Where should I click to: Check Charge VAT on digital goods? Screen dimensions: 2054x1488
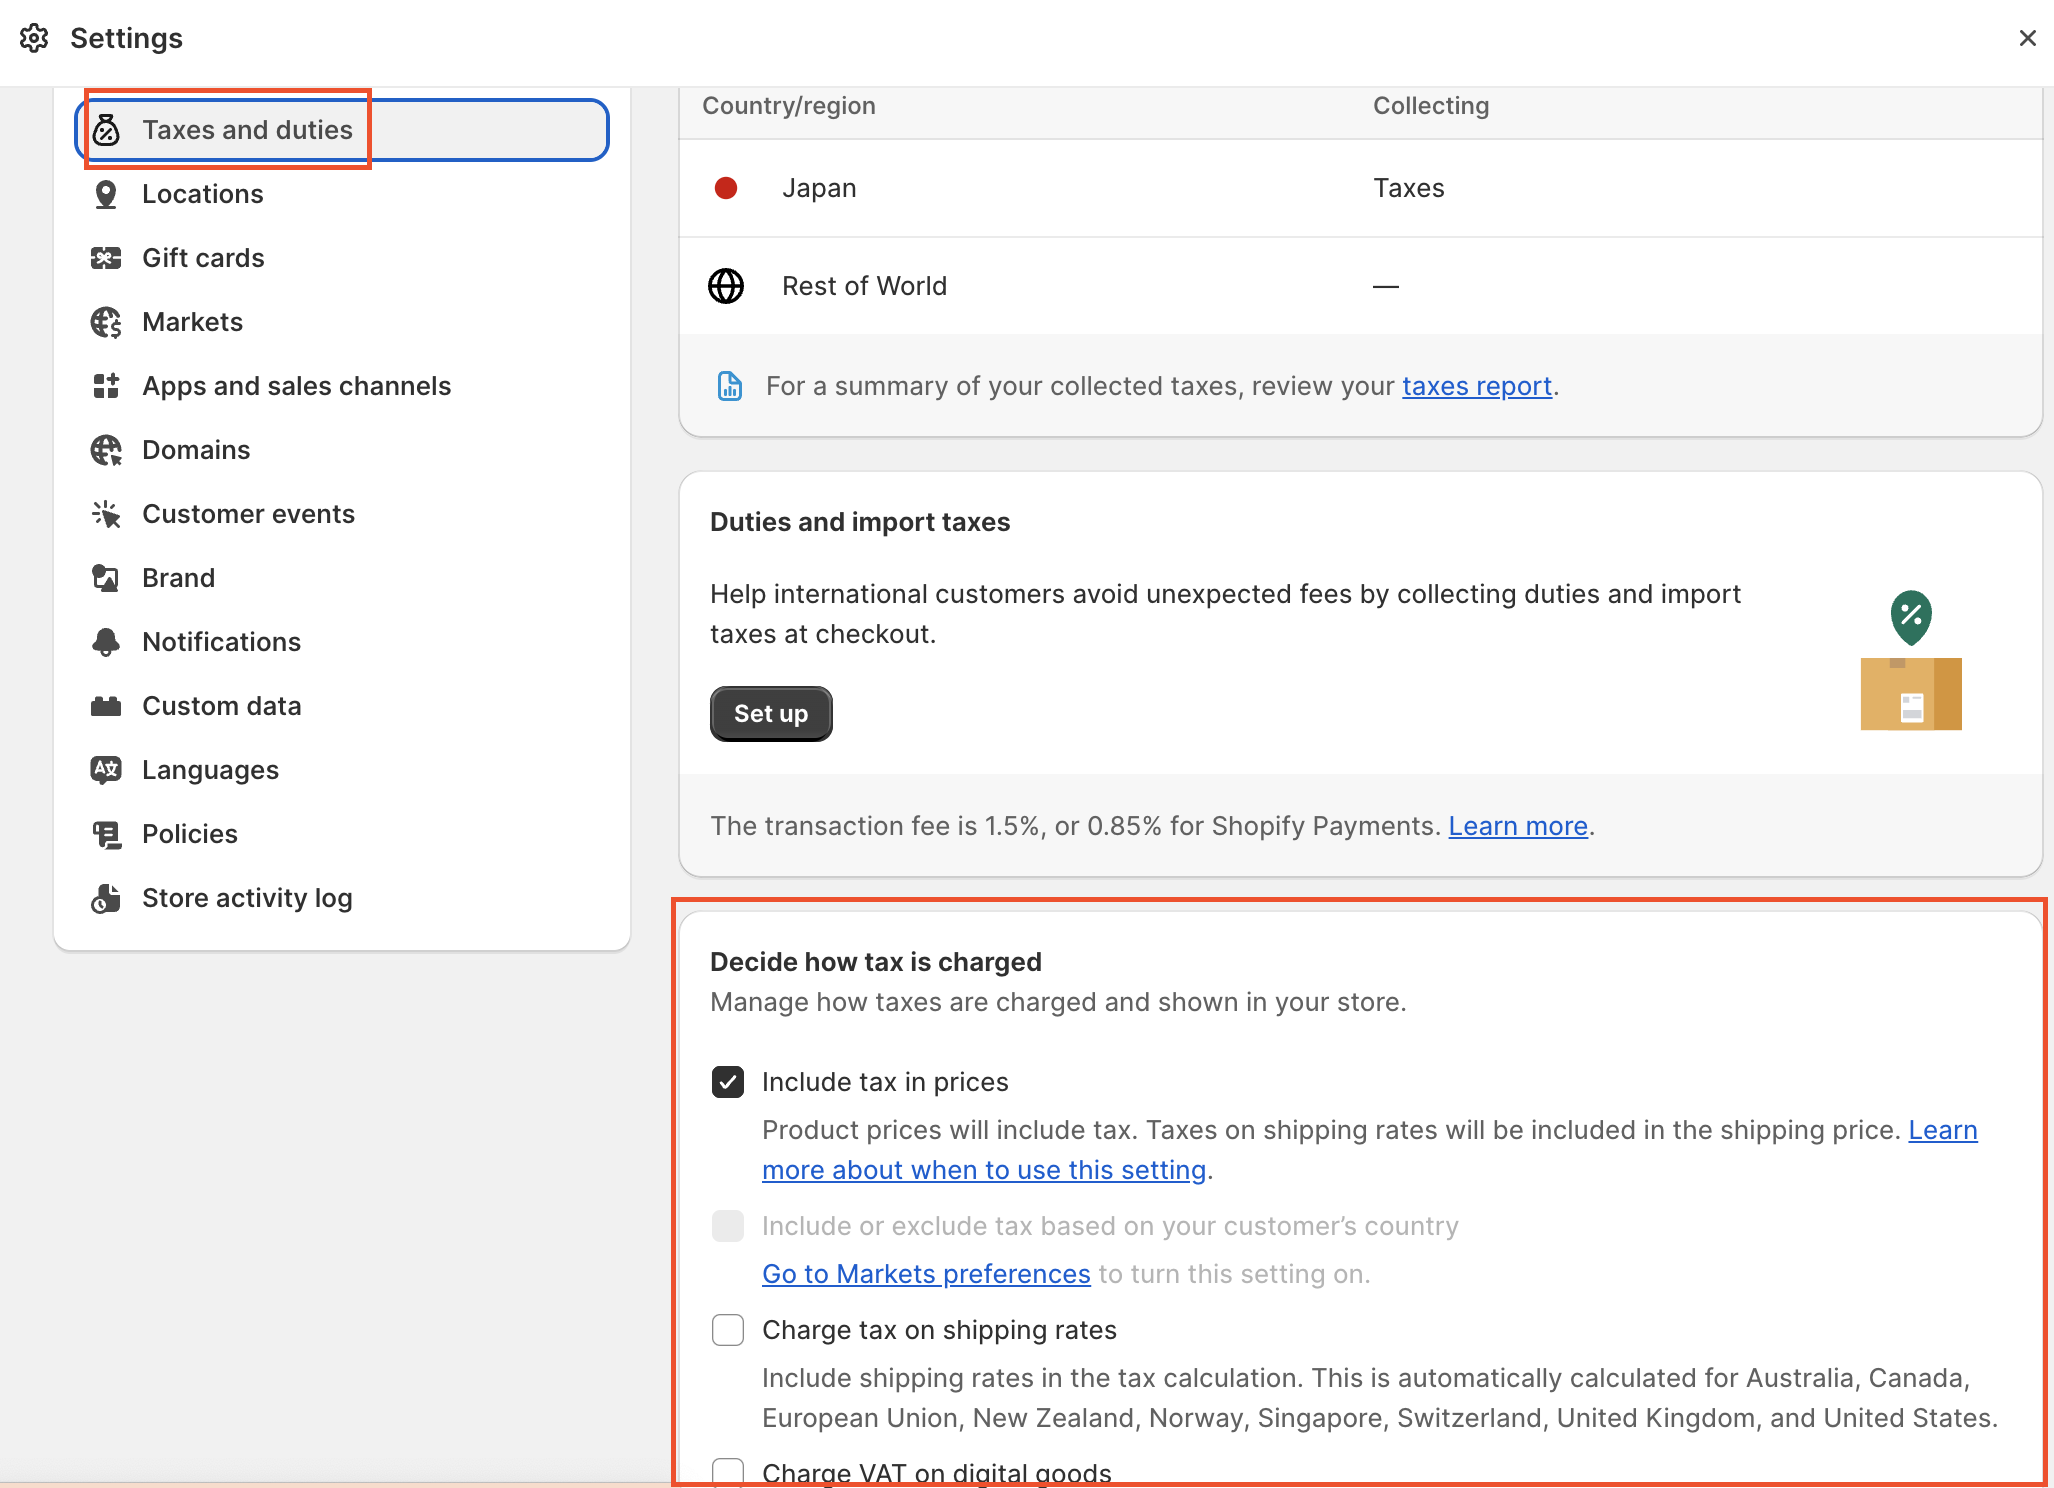pyautogui.click(x=728, y=1470)
